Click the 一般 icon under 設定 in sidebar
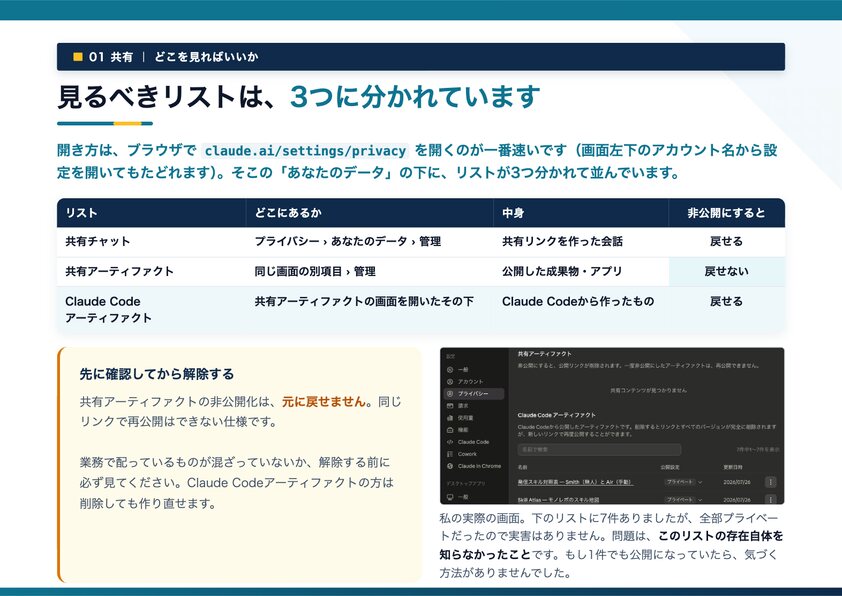This screenshot has width=842, height=596. pos(450,369)
